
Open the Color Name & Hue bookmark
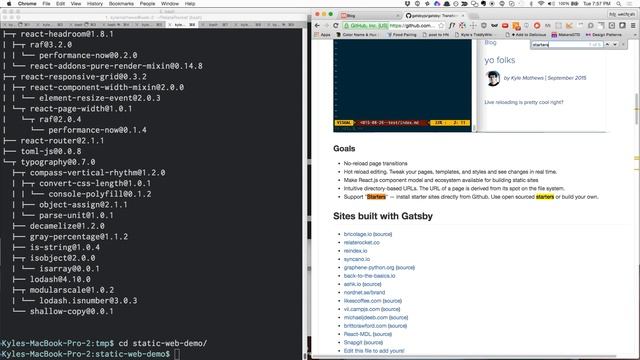356,35
